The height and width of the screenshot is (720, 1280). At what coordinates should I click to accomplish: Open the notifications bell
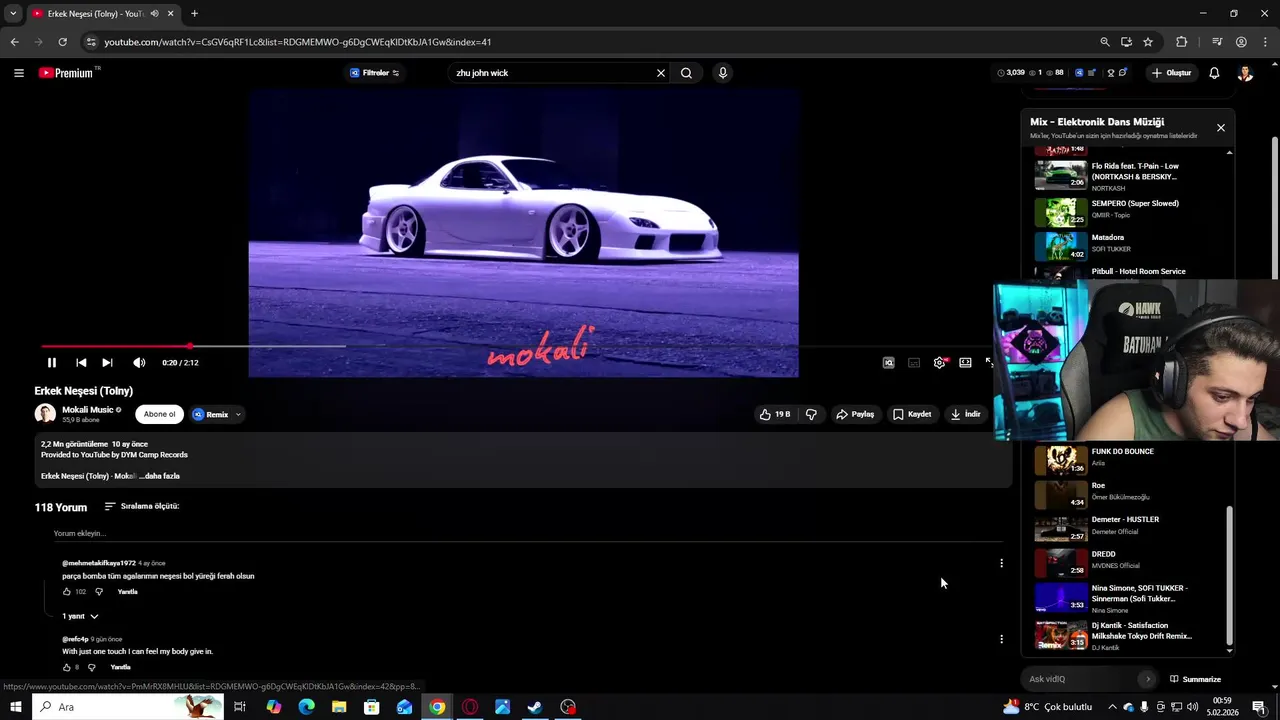tap(1214, 73)
